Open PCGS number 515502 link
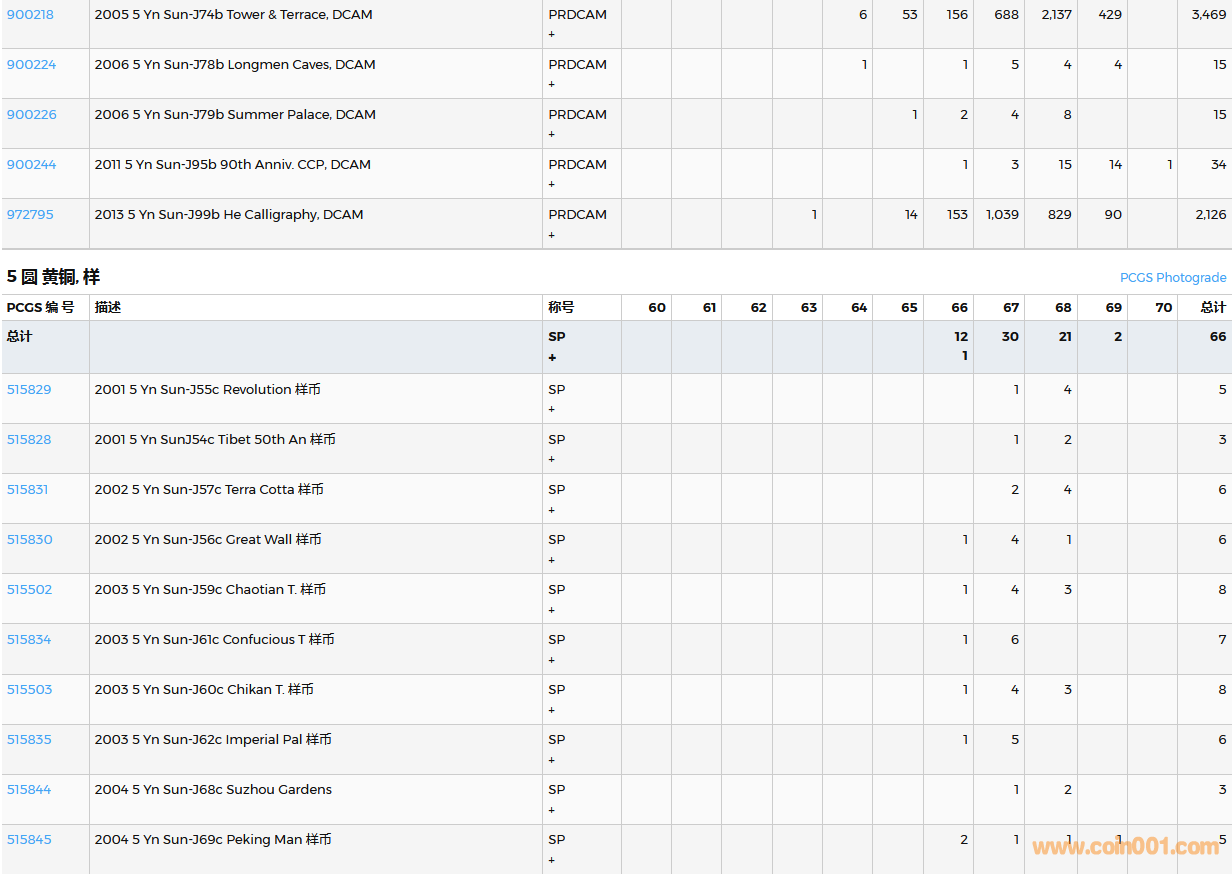Viewport: 1232px width, 874px height. pos(29,590)
